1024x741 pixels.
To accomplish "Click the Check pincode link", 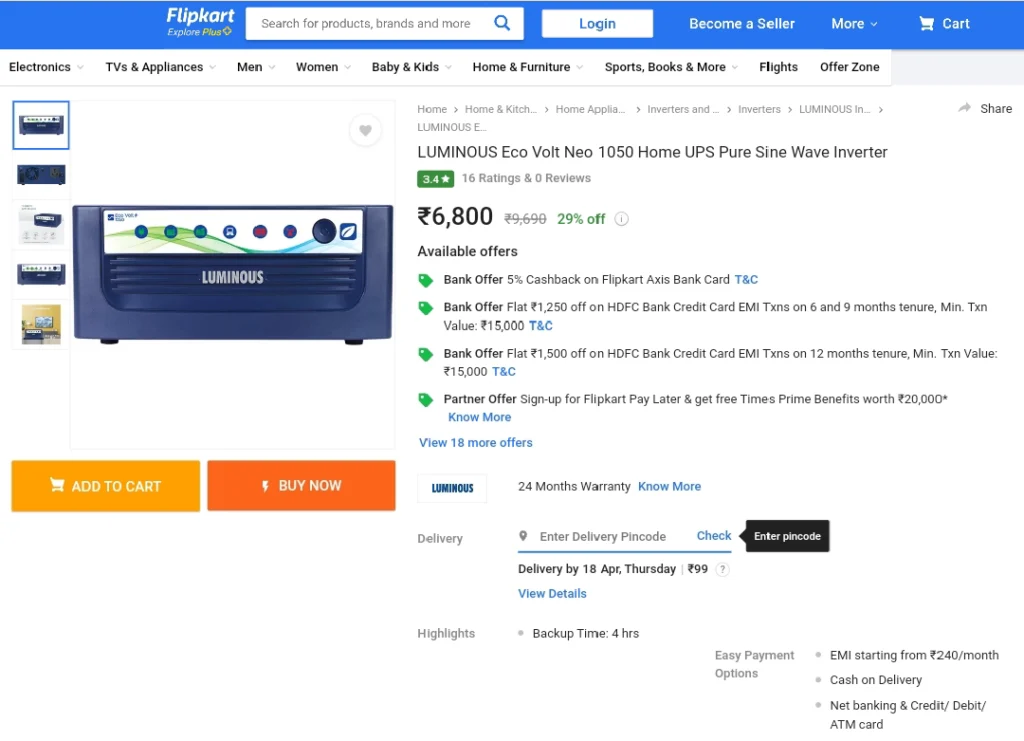I will click(x=713, y=536).
